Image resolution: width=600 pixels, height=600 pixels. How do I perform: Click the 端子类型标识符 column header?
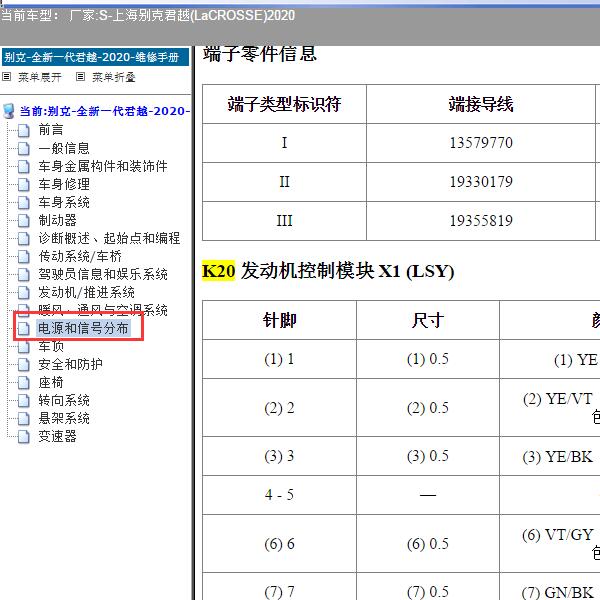click(284, 104)
